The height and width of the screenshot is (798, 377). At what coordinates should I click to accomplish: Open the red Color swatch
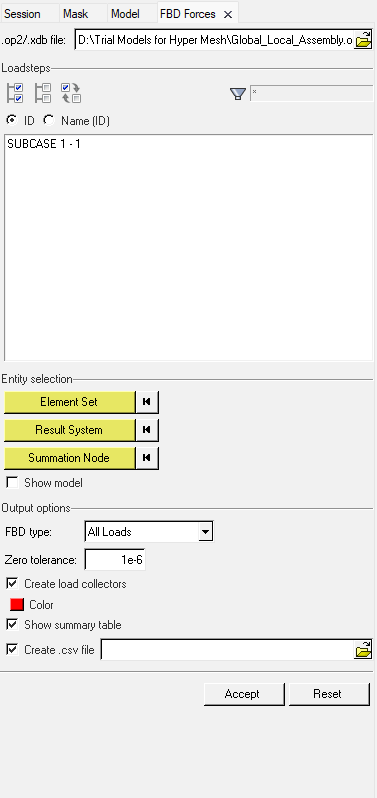pos(17,605)
